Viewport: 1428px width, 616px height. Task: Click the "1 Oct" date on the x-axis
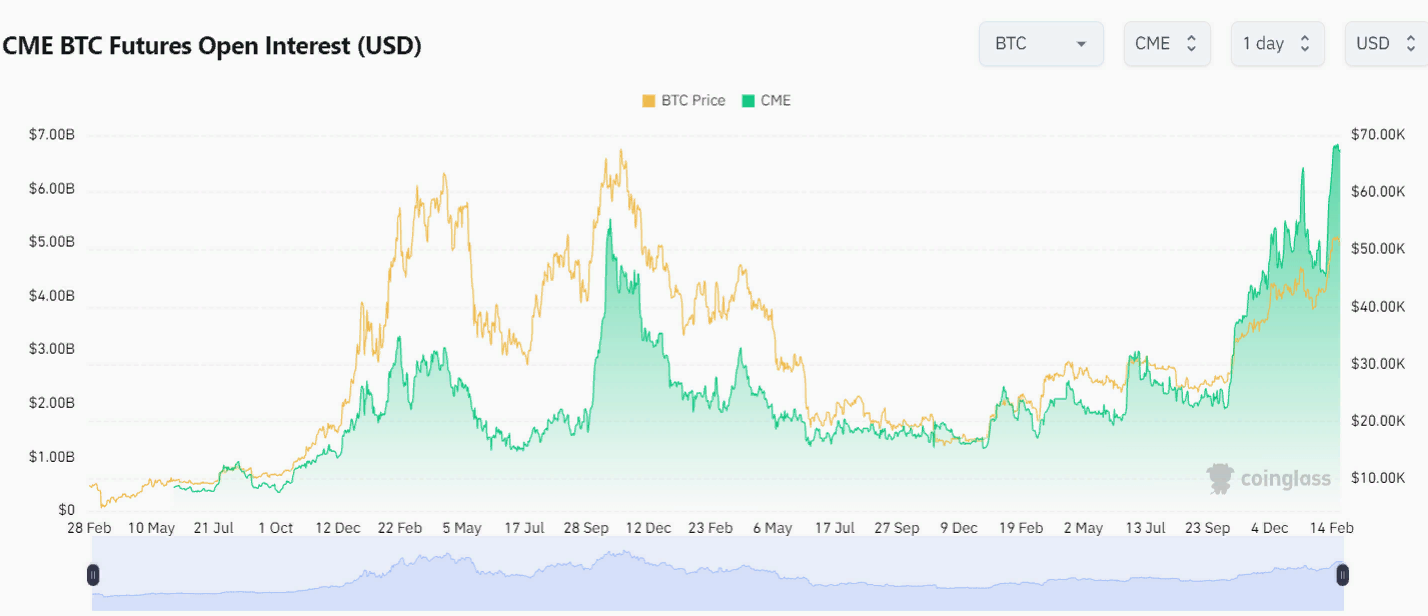coord(275,528)
